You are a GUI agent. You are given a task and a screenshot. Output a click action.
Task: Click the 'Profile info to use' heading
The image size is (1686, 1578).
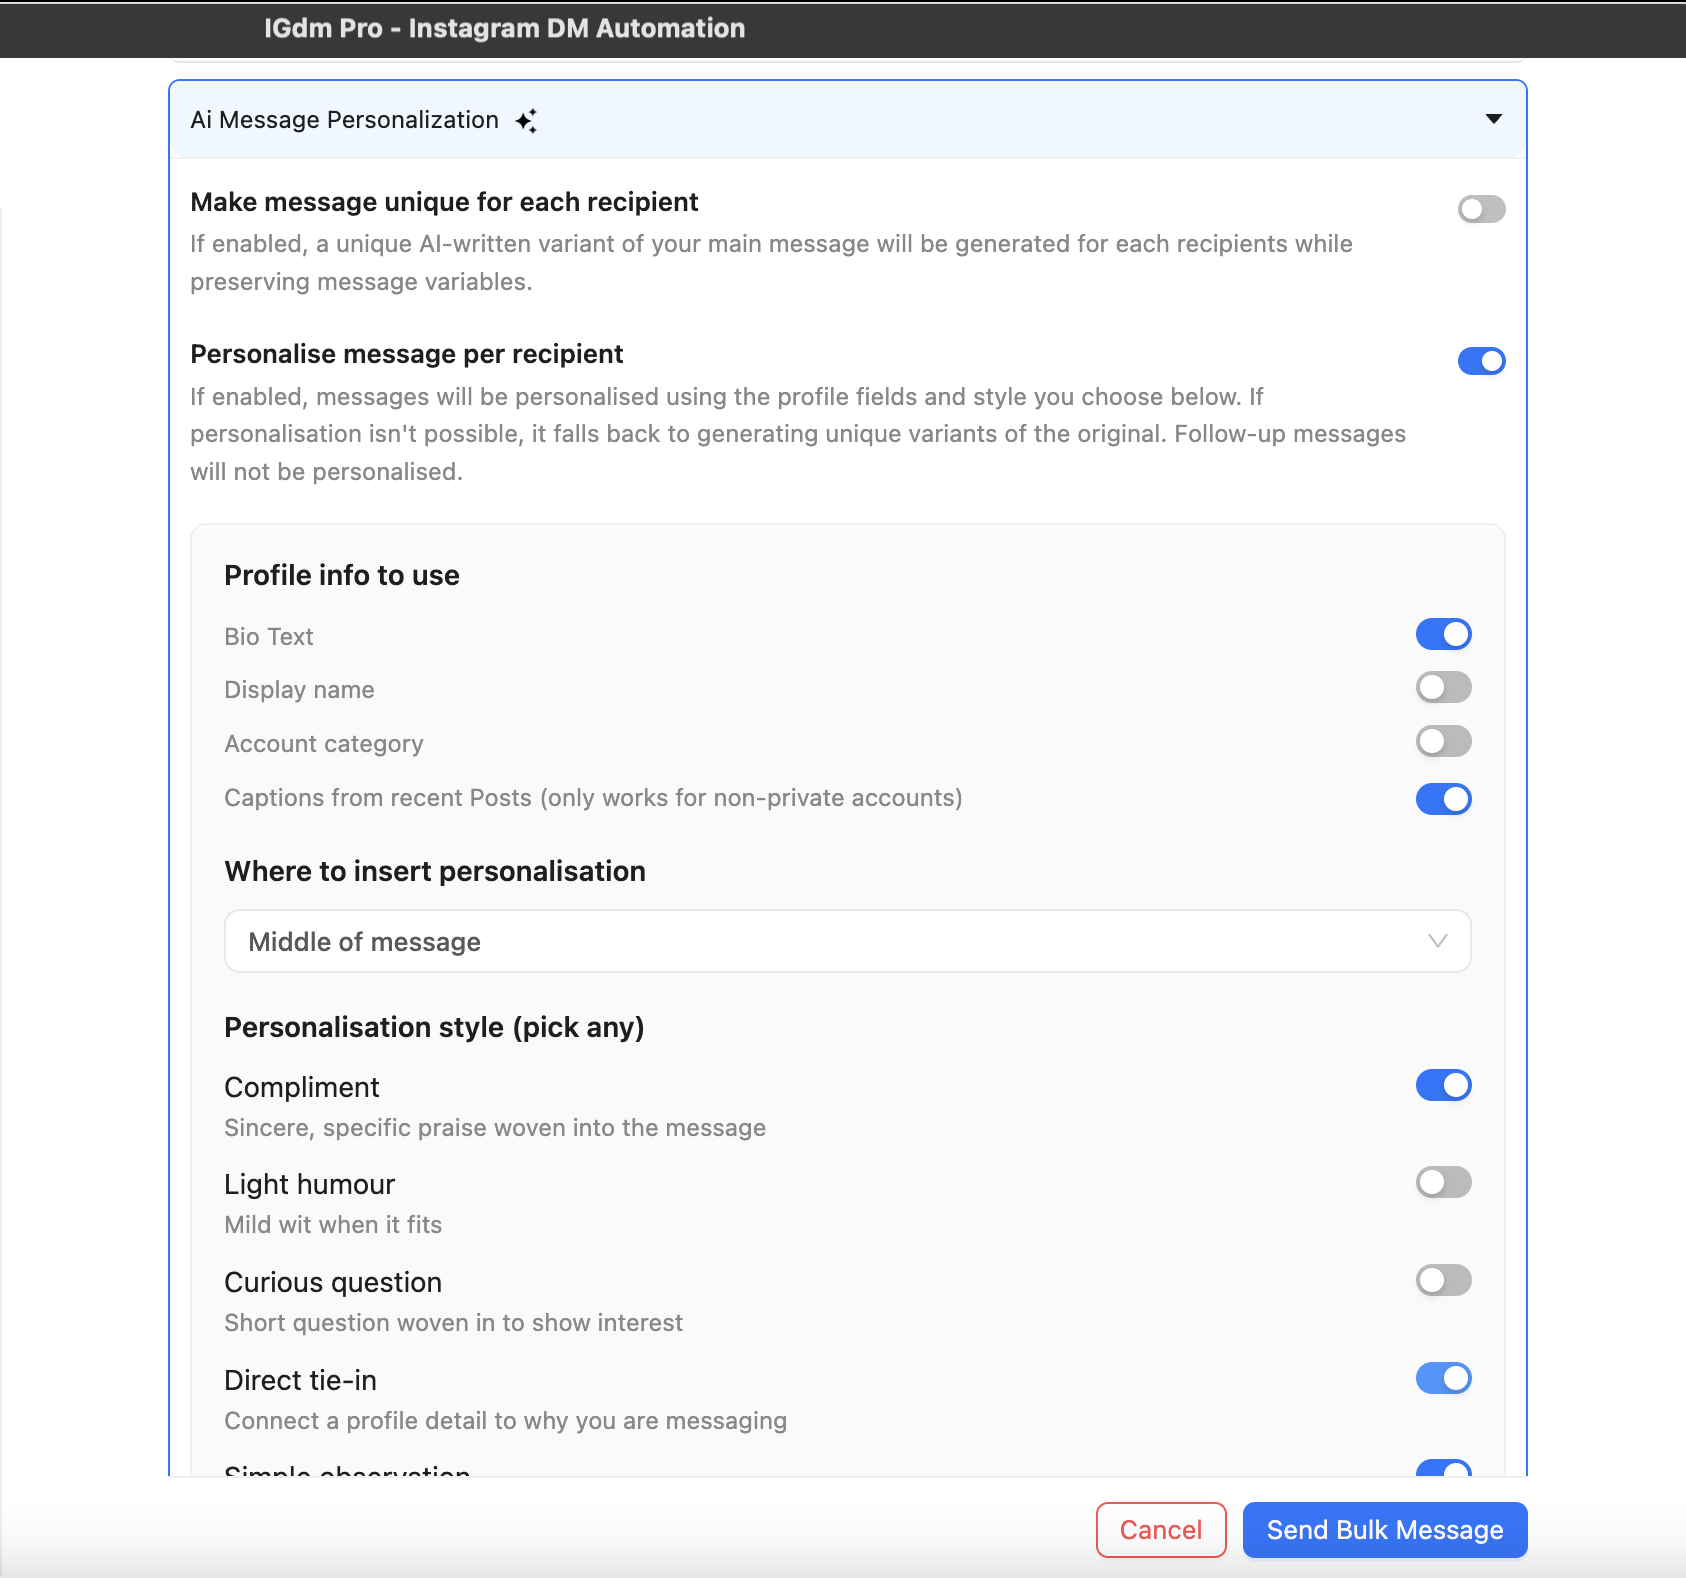342,575
